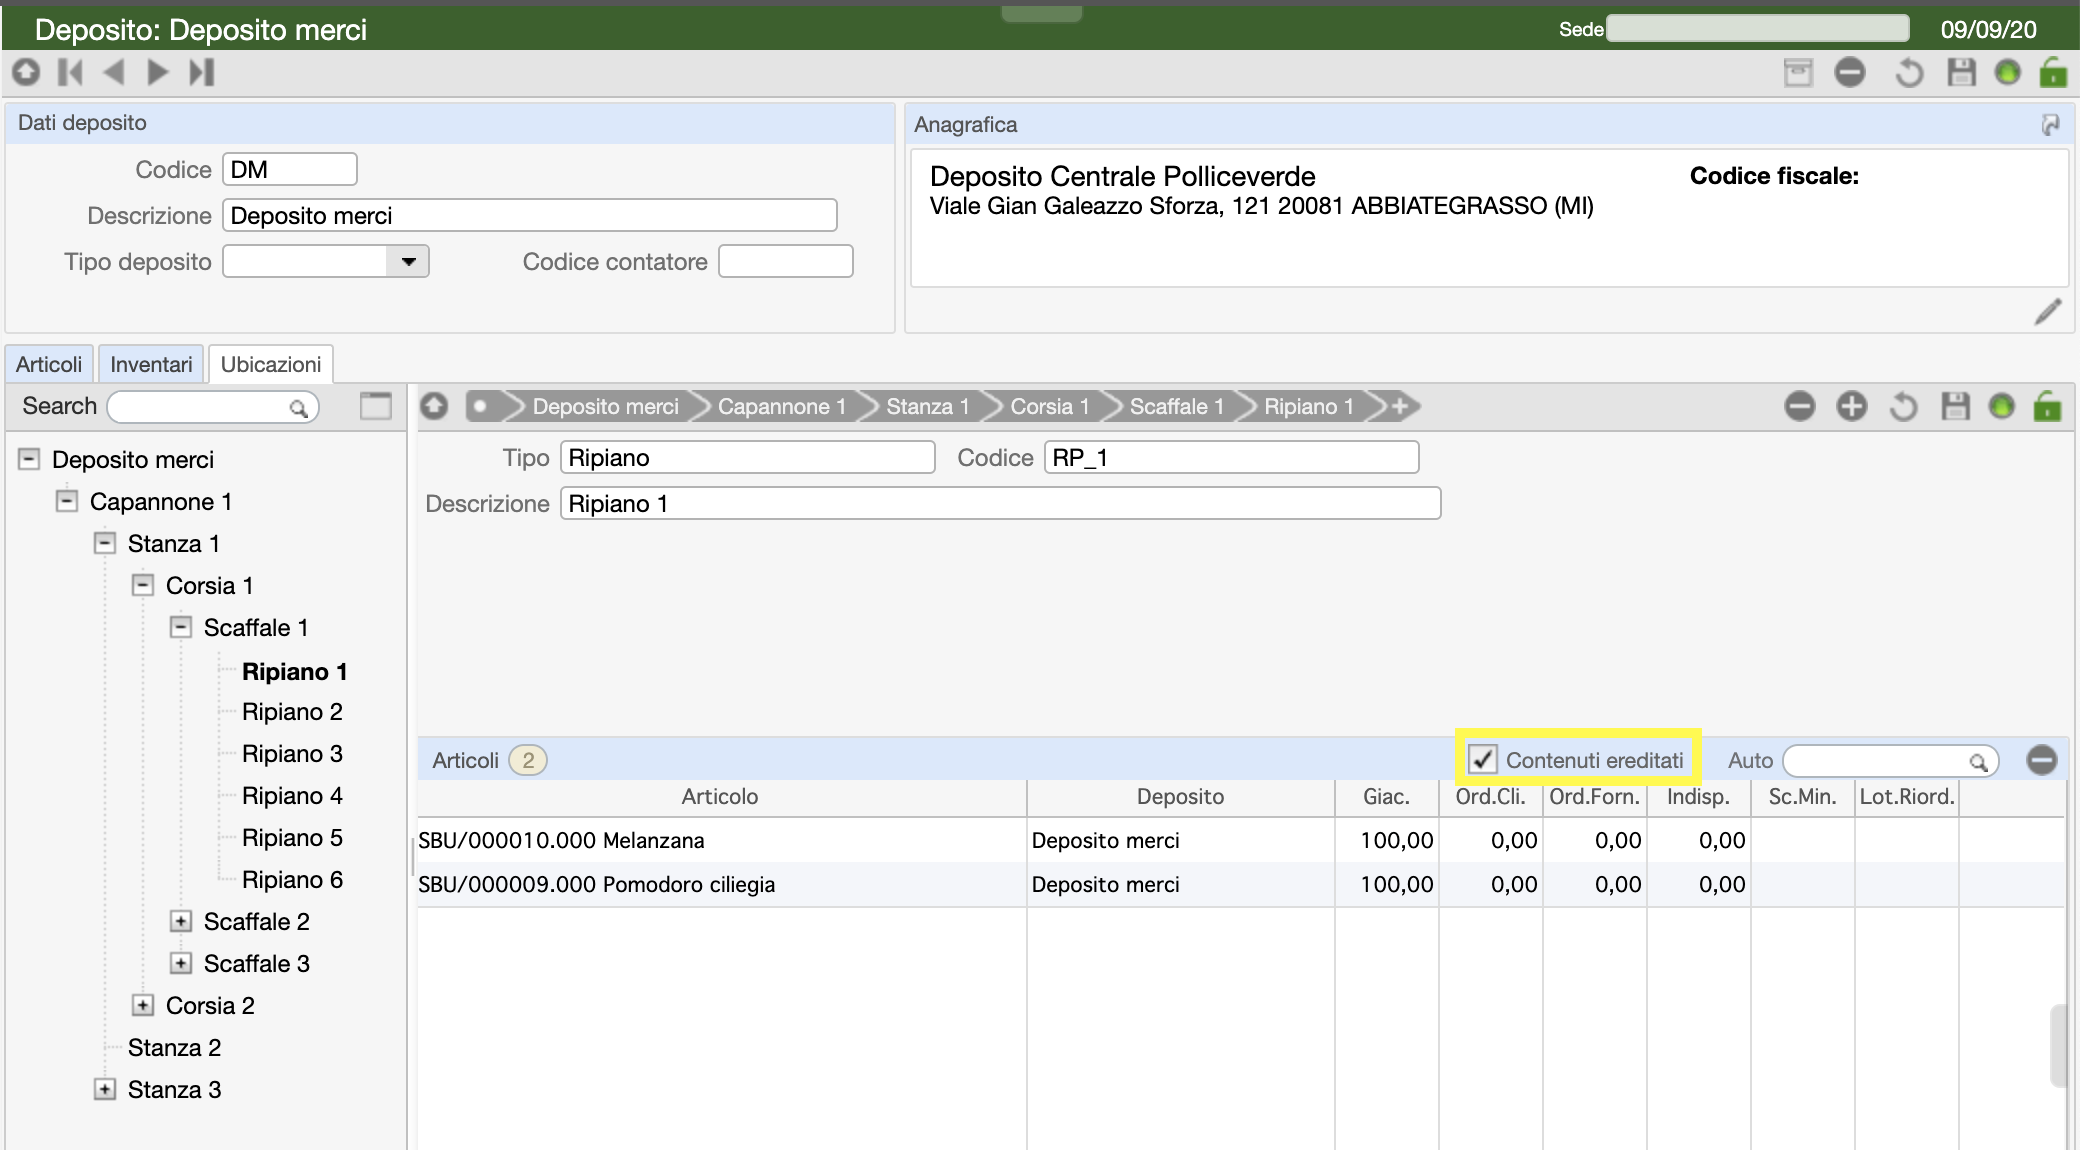Click the Sede field in header

[x=1757, y=28]
